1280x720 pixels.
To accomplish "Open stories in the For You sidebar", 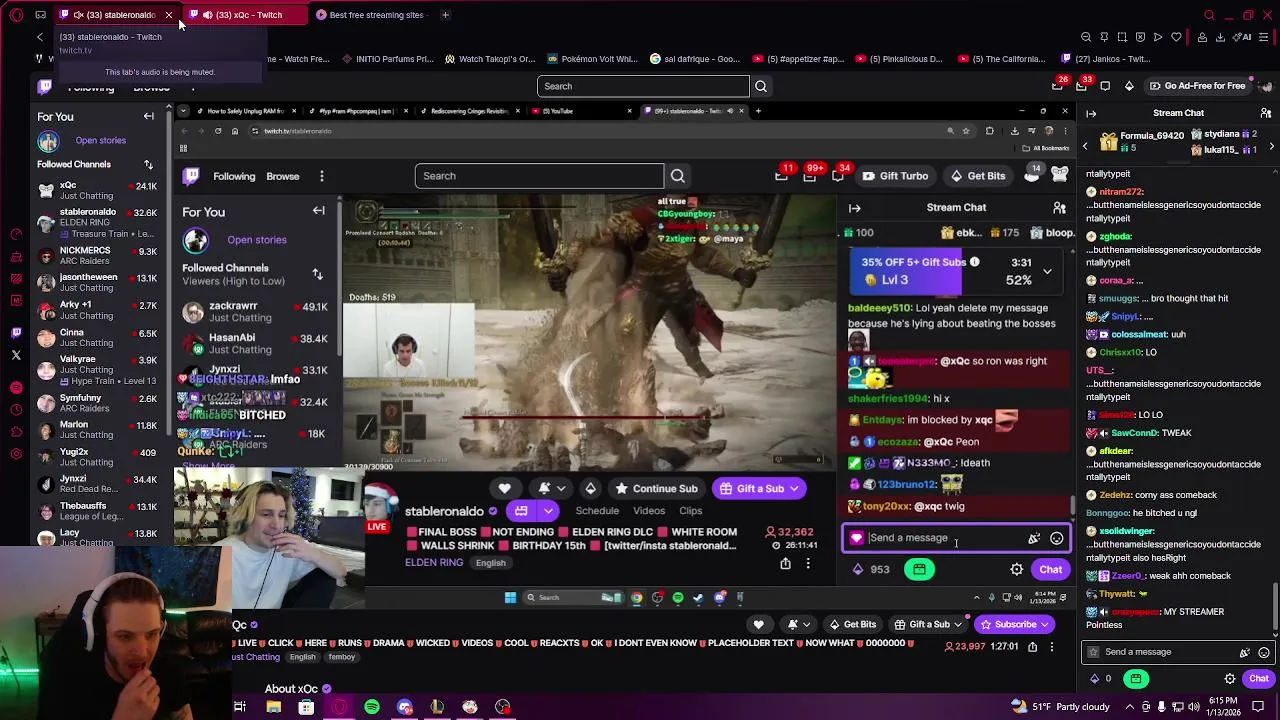I will coord(100,141).
